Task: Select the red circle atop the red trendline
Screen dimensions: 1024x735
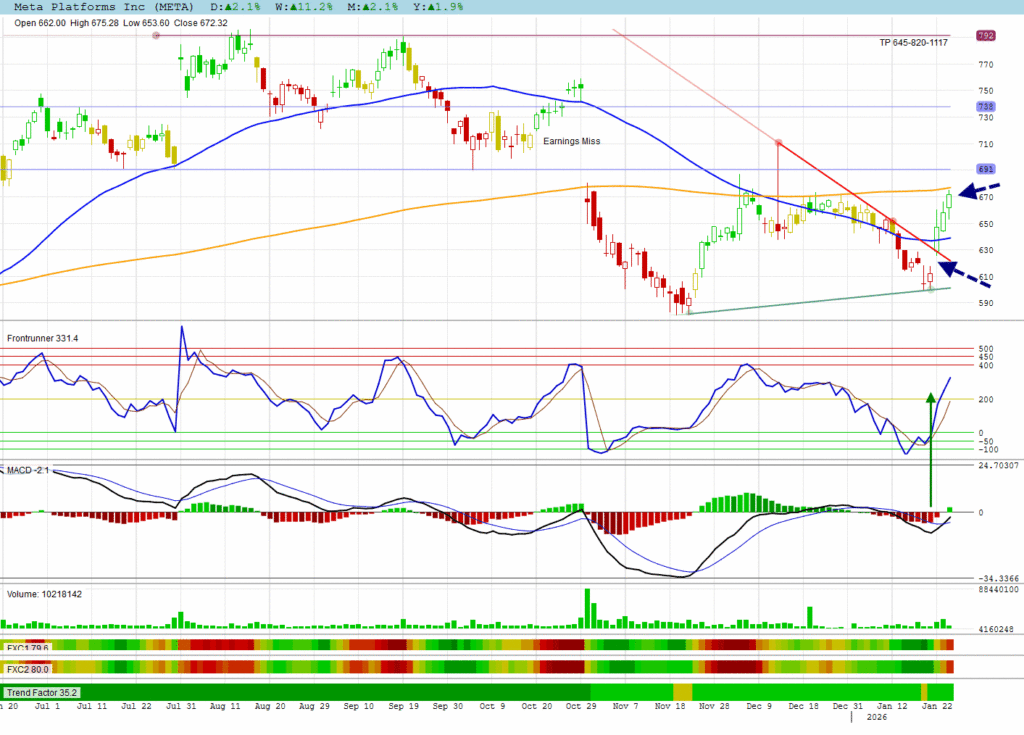Action: (777, 142)
